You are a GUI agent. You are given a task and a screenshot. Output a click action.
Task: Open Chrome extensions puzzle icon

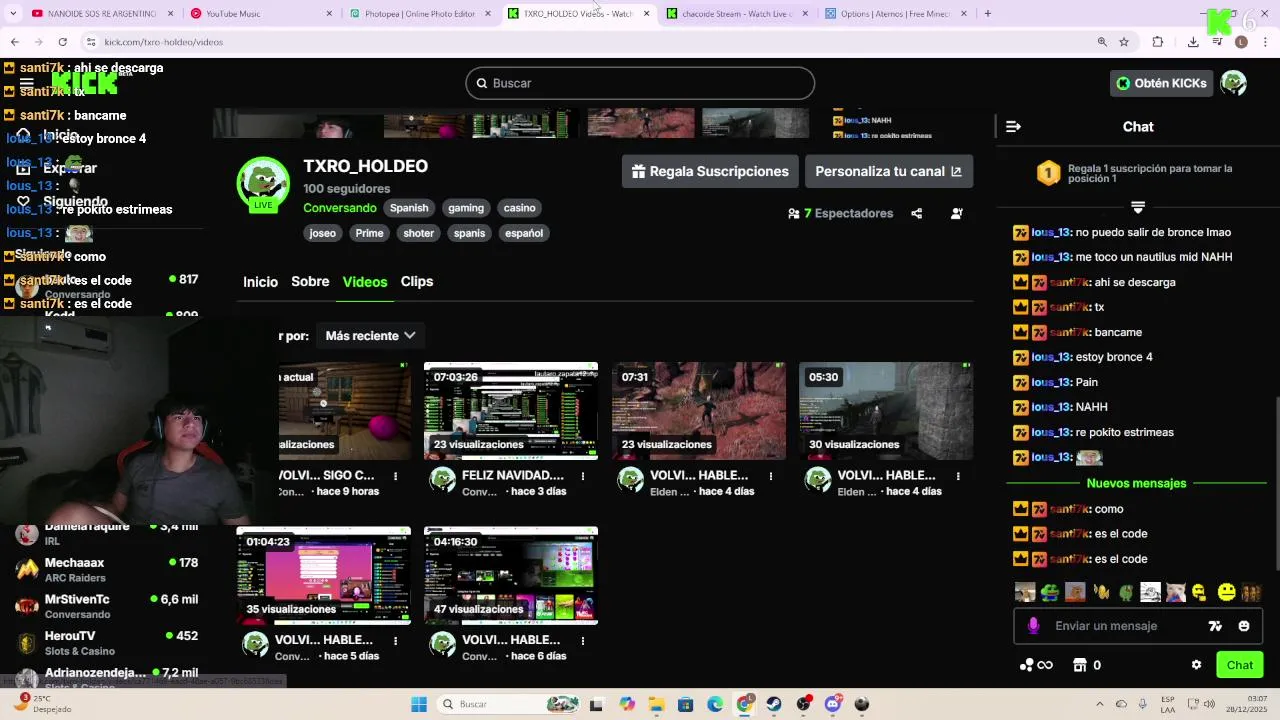point(1158,42)
